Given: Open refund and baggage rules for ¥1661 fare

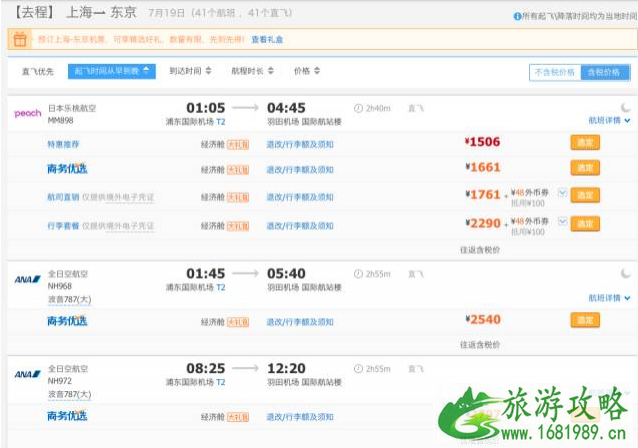Looking at the screenshot, I should coord(300,170).
